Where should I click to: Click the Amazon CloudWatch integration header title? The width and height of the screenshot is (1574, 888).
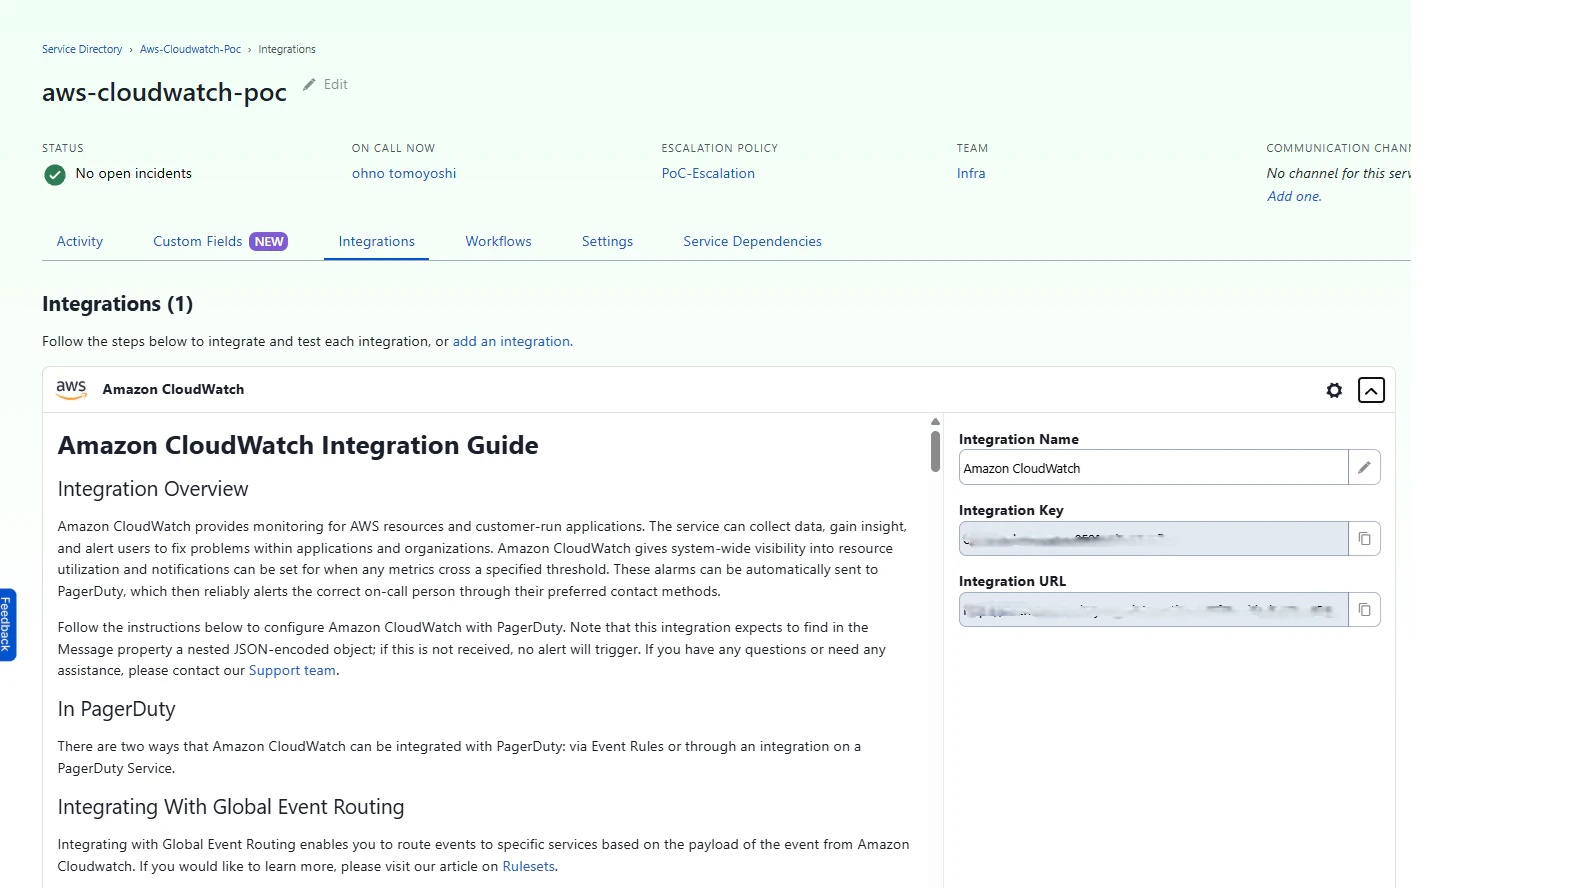173,390
